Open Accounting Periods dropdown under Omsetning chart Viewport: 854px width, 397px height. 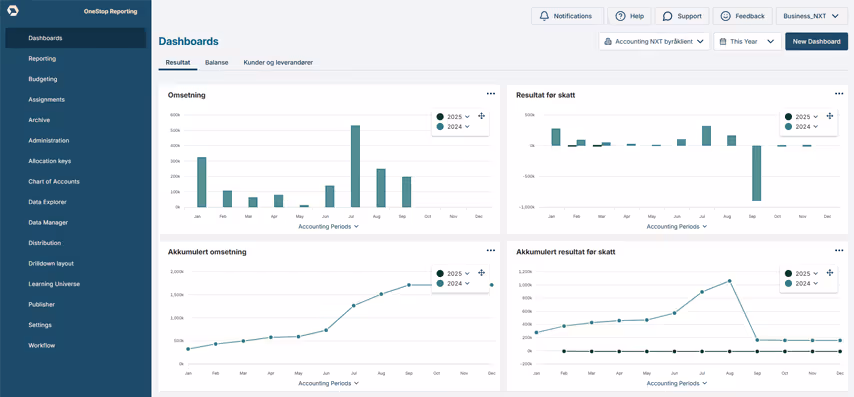[x=328, y=226]
